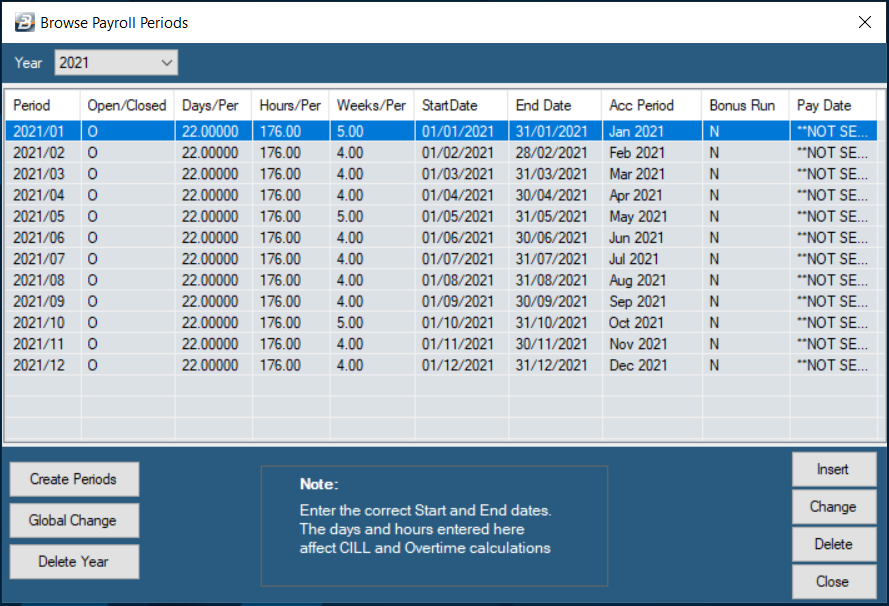Click the Create Periods button
The image size is (889, 606).
click(x=74, y=479)
